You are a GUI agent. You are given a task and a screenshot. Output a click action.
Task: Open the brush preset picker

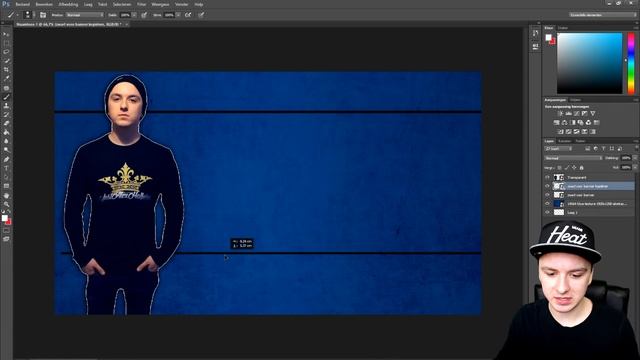28,15
